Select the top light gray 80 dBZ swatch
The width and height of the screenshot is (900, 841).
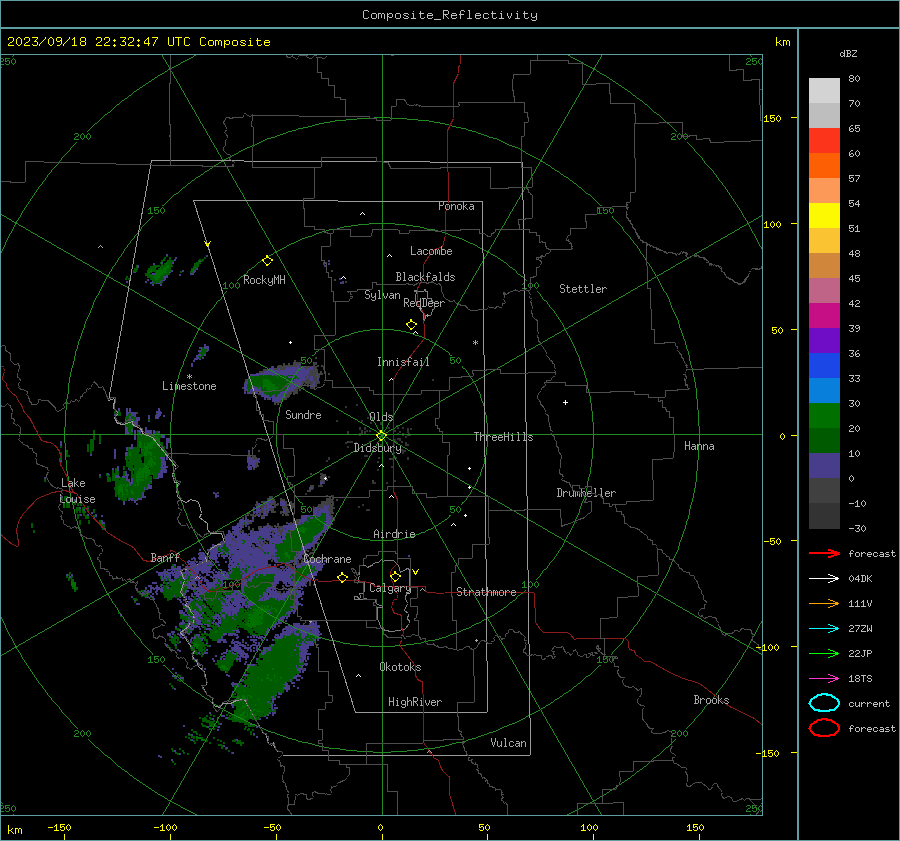[824, 91]
